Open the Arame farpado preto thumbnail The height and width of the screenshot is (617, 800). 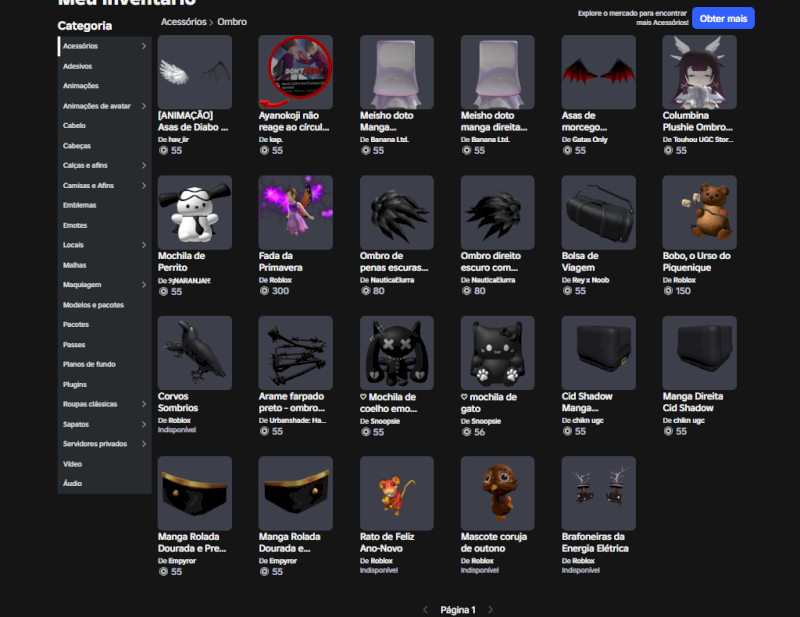pyautogui.click(x=295, y=353)
